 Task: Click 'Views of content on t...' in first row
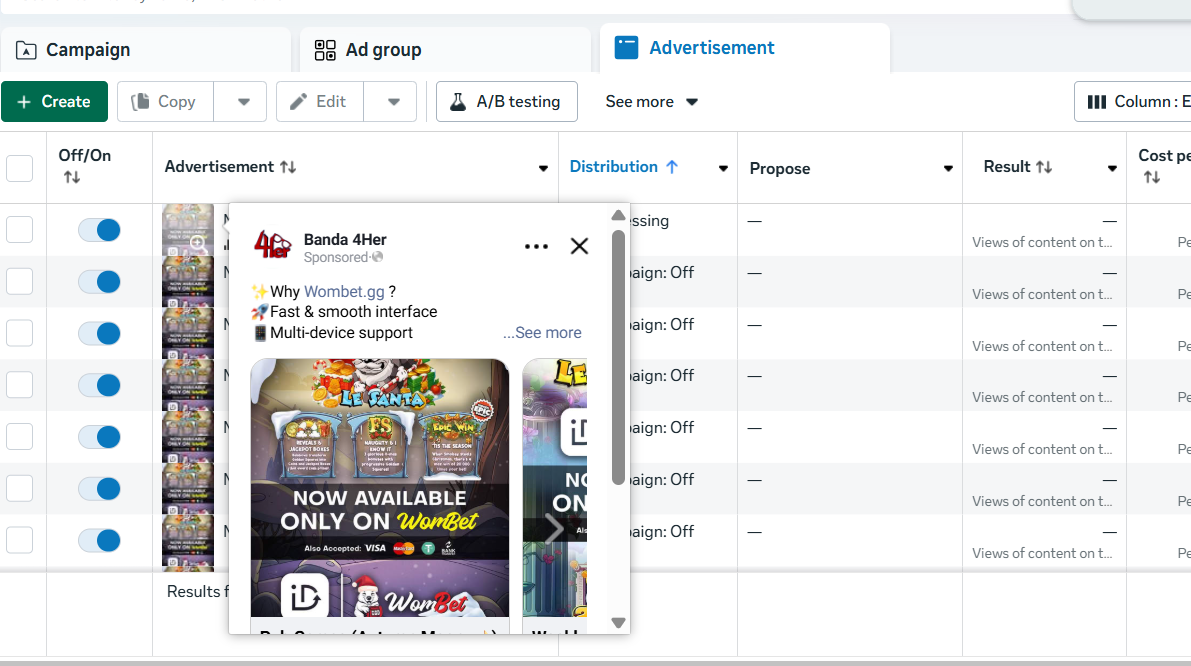coord(1042,242)
